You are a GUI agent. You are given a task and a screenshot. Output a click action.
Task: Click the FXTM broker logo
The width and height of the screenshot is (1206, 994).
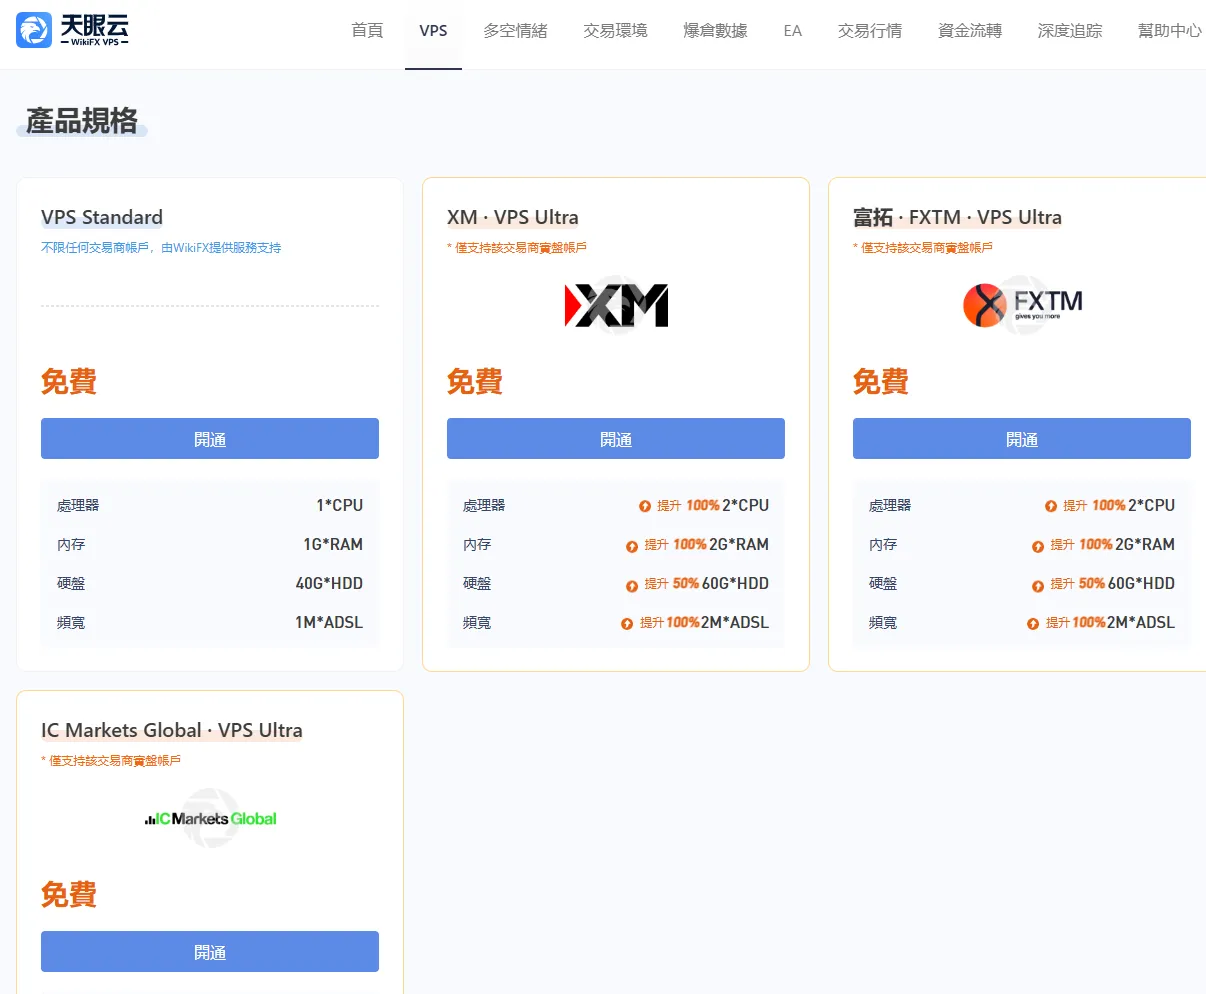pyautogui.click(x=1022, y=304)
